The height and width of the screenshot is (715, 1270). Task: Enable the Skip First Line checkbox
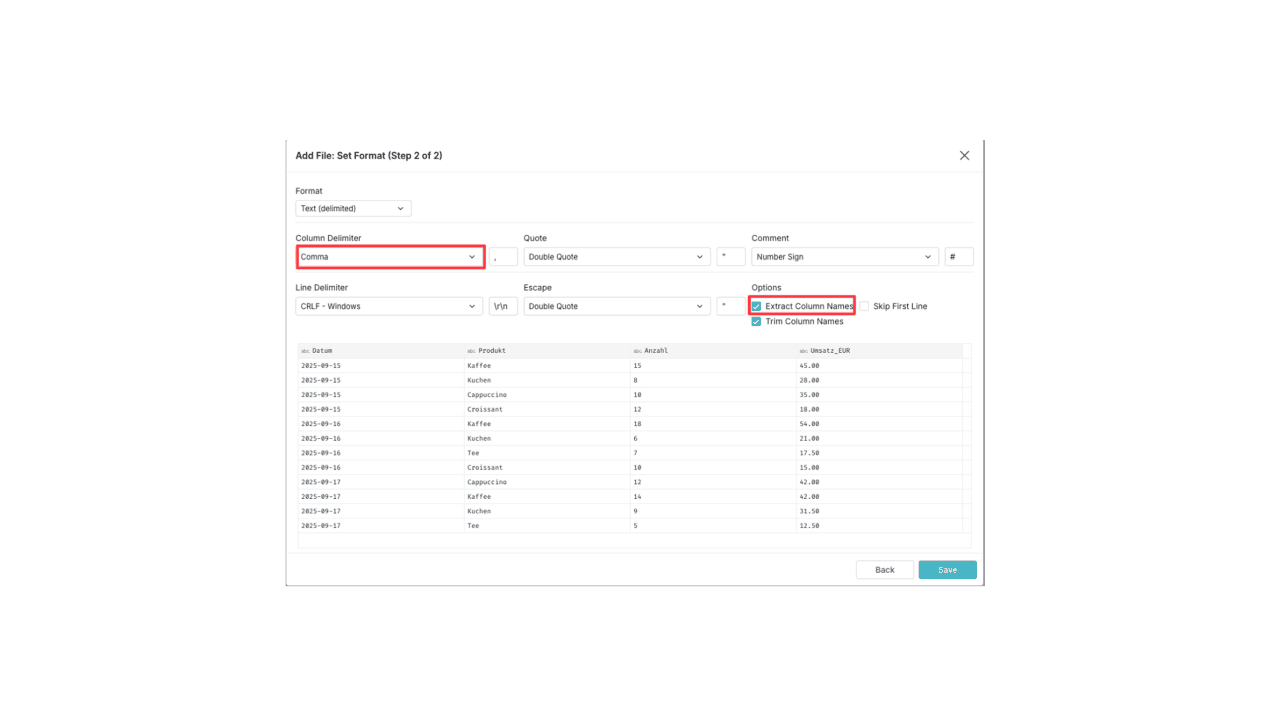point(864,306)
